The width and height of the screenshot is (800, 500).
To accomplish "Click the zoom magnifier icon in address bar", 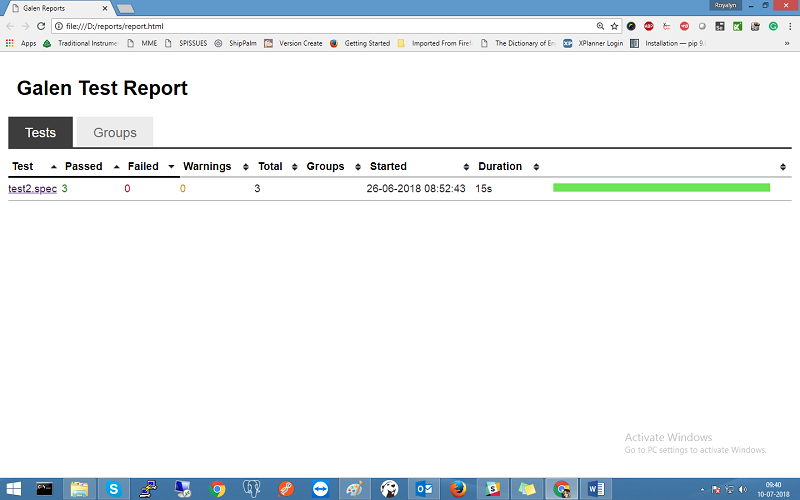I will pyautogui.click(x=600, y=26).
